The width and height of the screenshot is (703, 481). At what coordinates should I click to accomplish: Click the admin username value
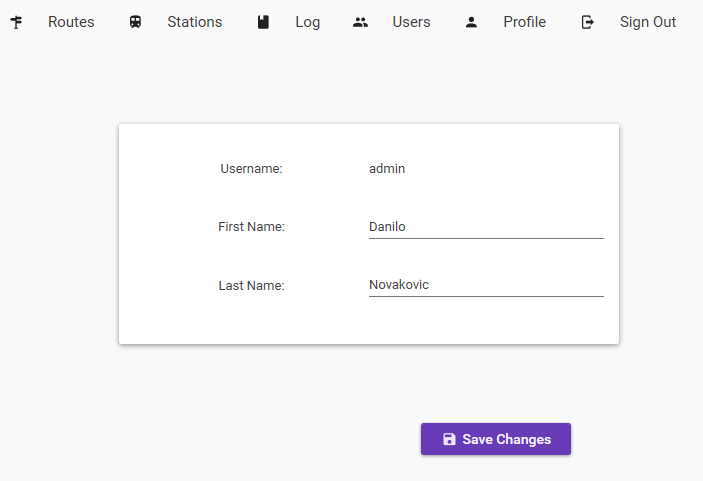(387, 169)
